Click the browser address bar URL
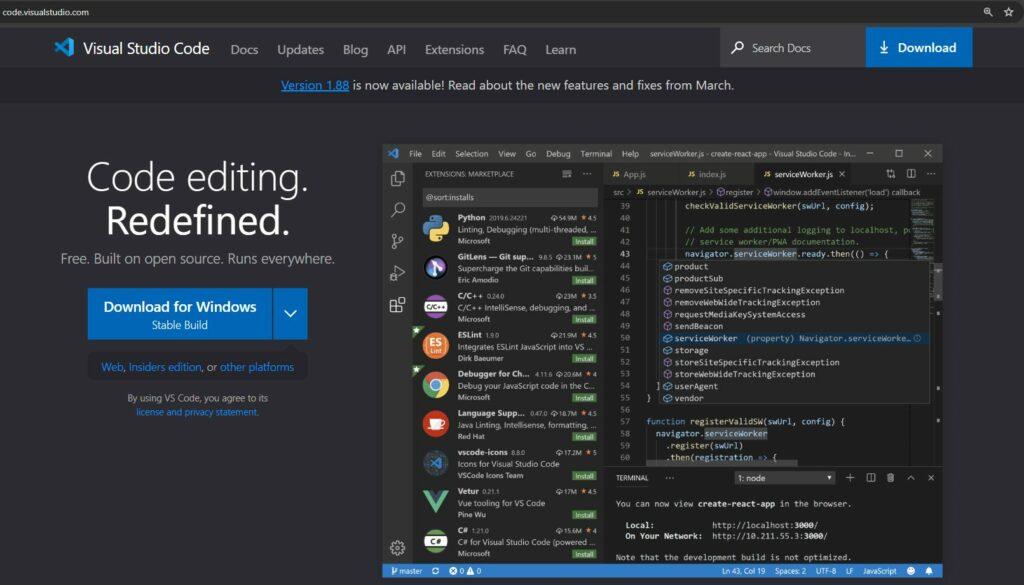This screenshot has height=585, width=1024. [45, 12]
